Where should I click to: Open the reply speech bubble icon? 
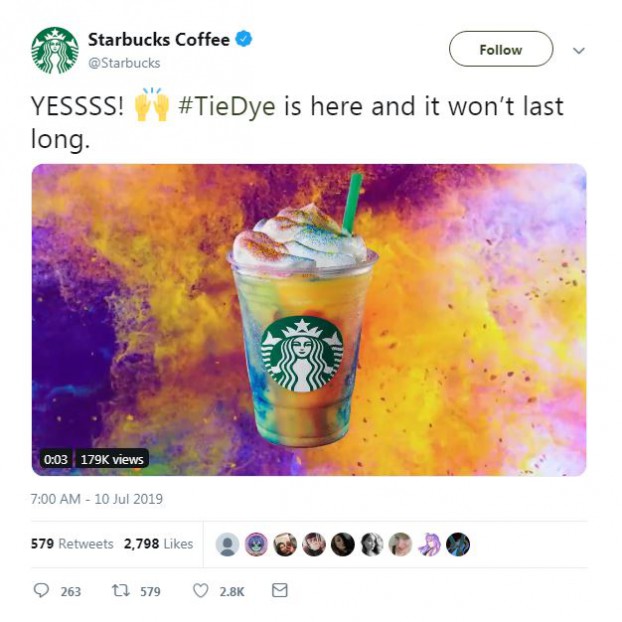pos(41,590)
